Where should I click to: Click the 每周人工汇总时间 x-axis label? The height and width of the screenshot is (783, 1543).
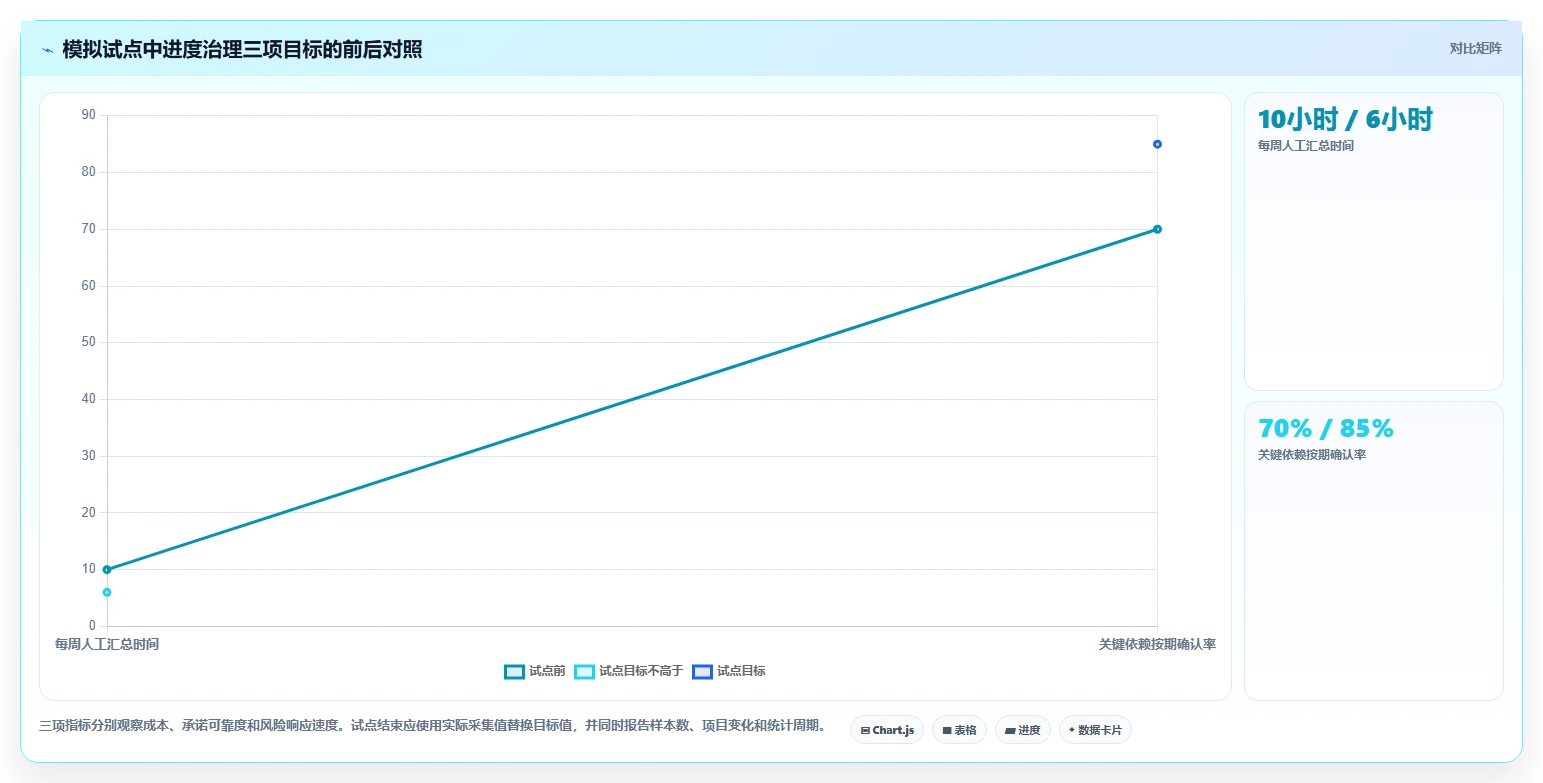107,644
